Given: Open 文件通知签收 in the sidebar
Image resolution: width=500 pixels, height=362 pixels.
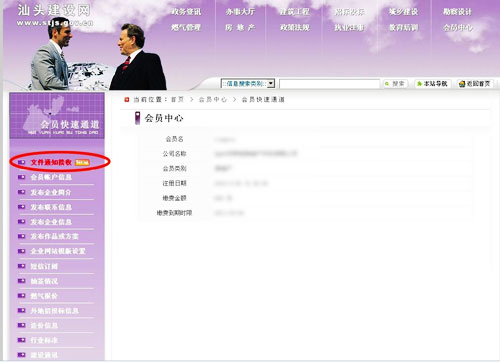Looking at the screenshot, I should (51, 162).
